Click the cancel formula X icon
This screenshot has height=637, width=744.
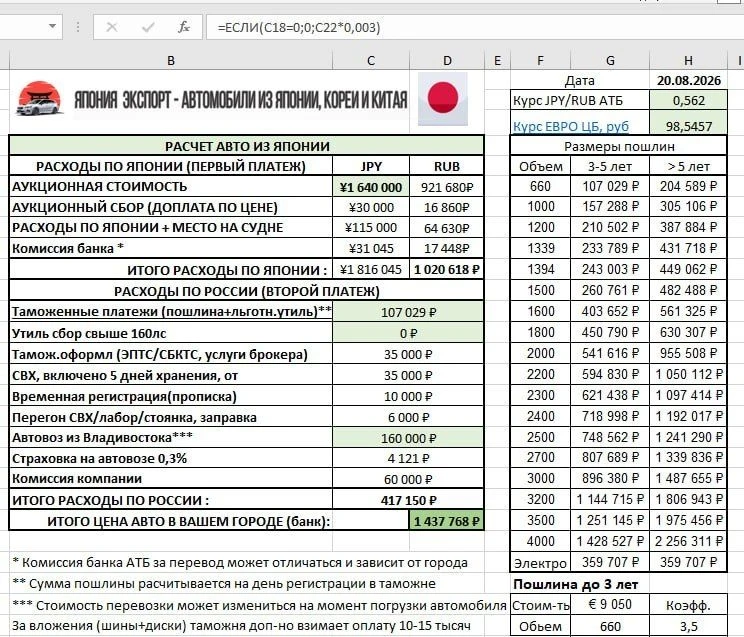(112, 28)
